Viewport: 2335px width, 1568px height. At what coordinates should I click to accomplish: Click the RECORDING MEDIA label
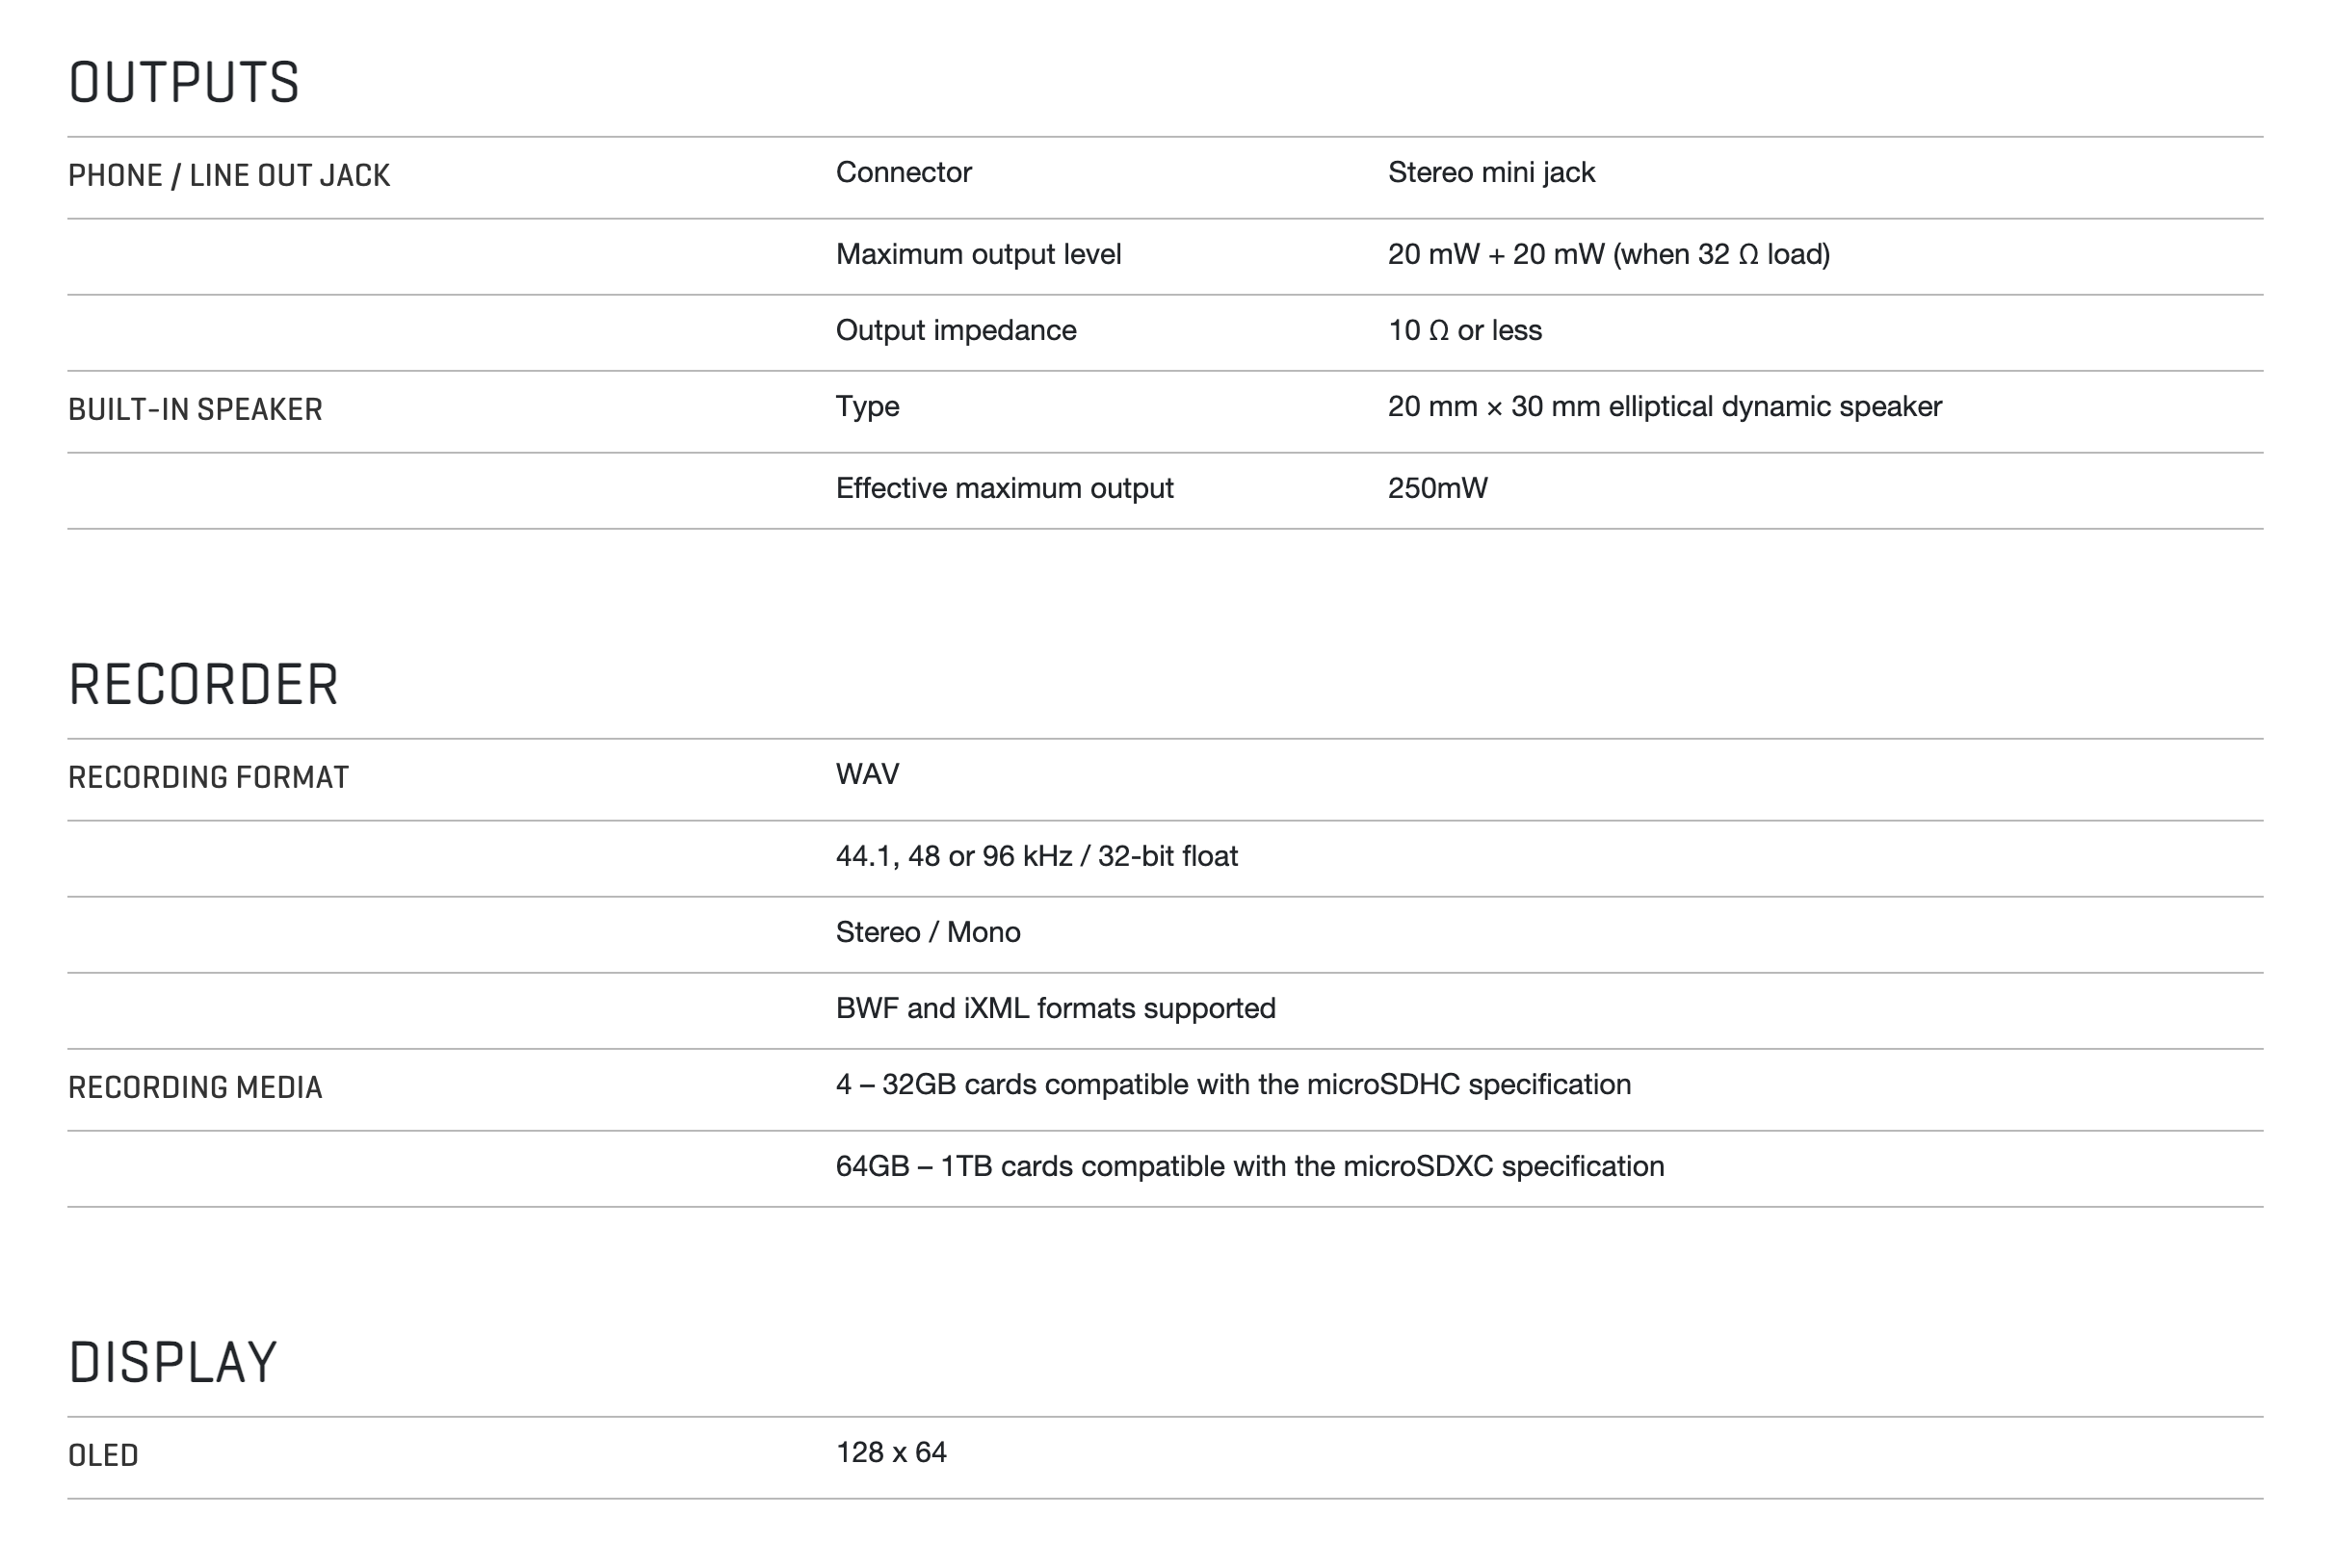point(195,1088)
